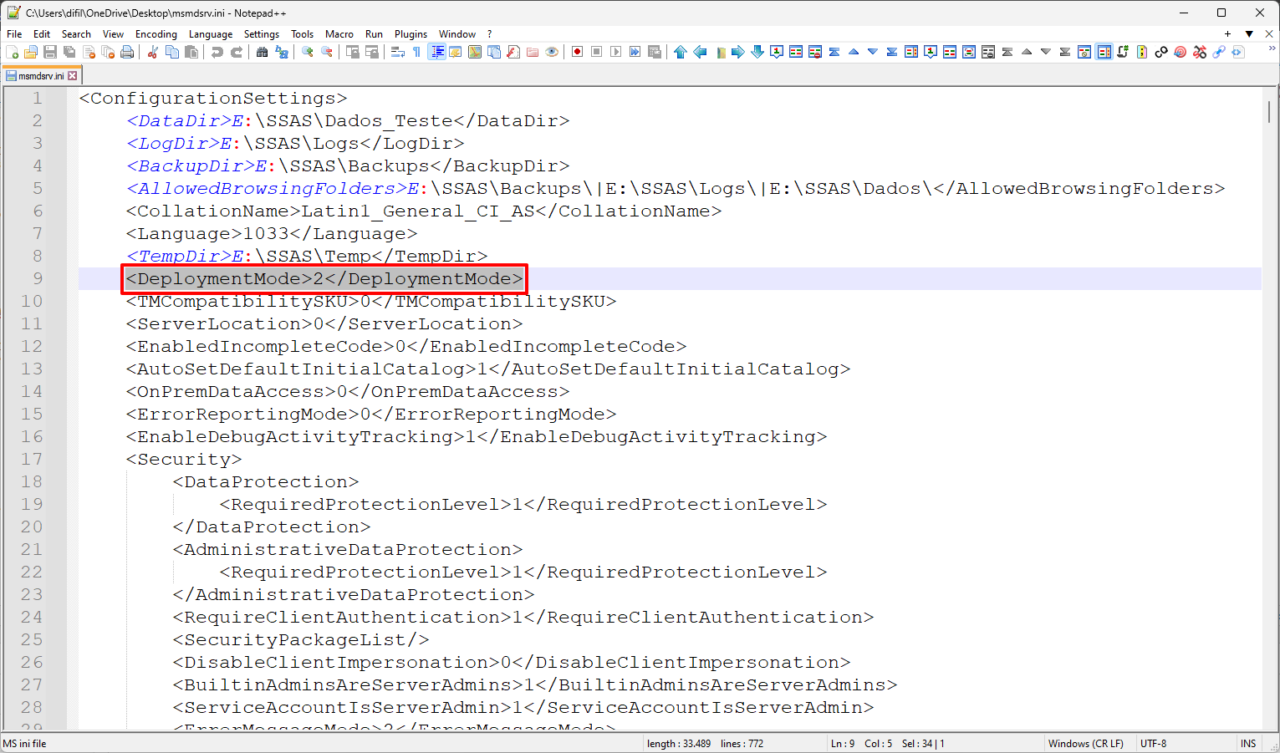Cut text with the scissors toolbar icon
Screen dimensions: 1280x753
[154, 52]
